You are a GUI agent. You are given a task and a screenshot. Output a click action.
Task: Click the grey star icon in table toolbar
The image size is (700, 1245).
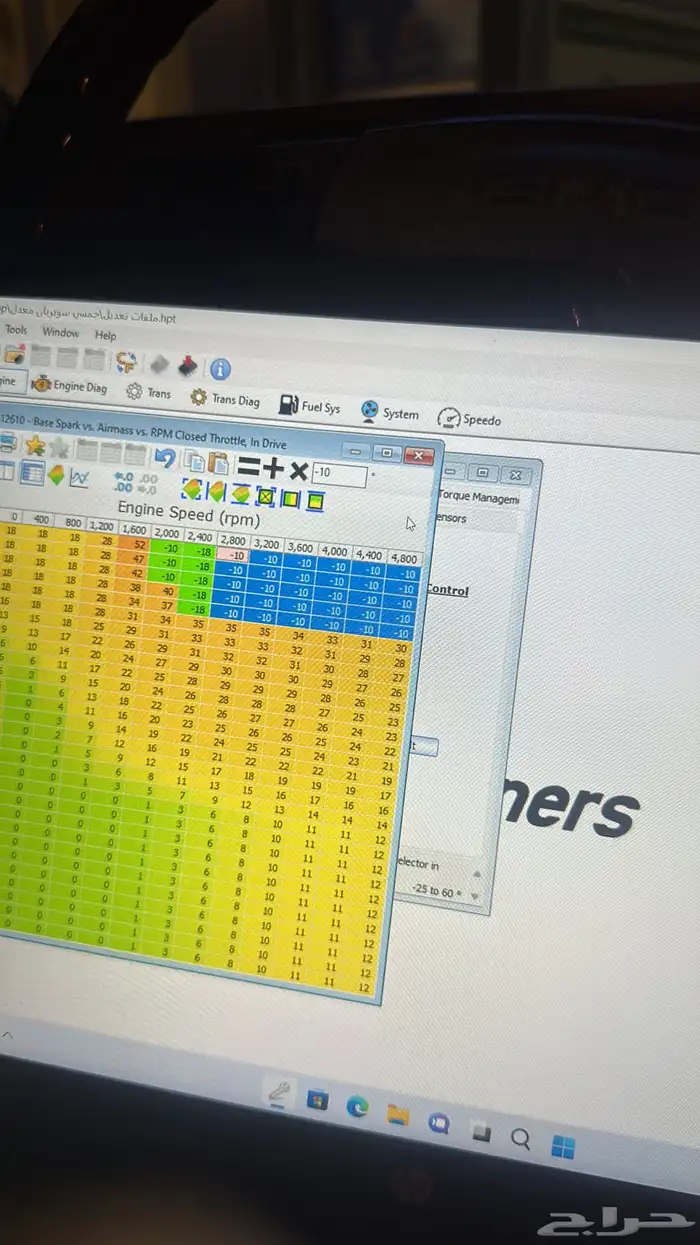click(x=58, y=446)
